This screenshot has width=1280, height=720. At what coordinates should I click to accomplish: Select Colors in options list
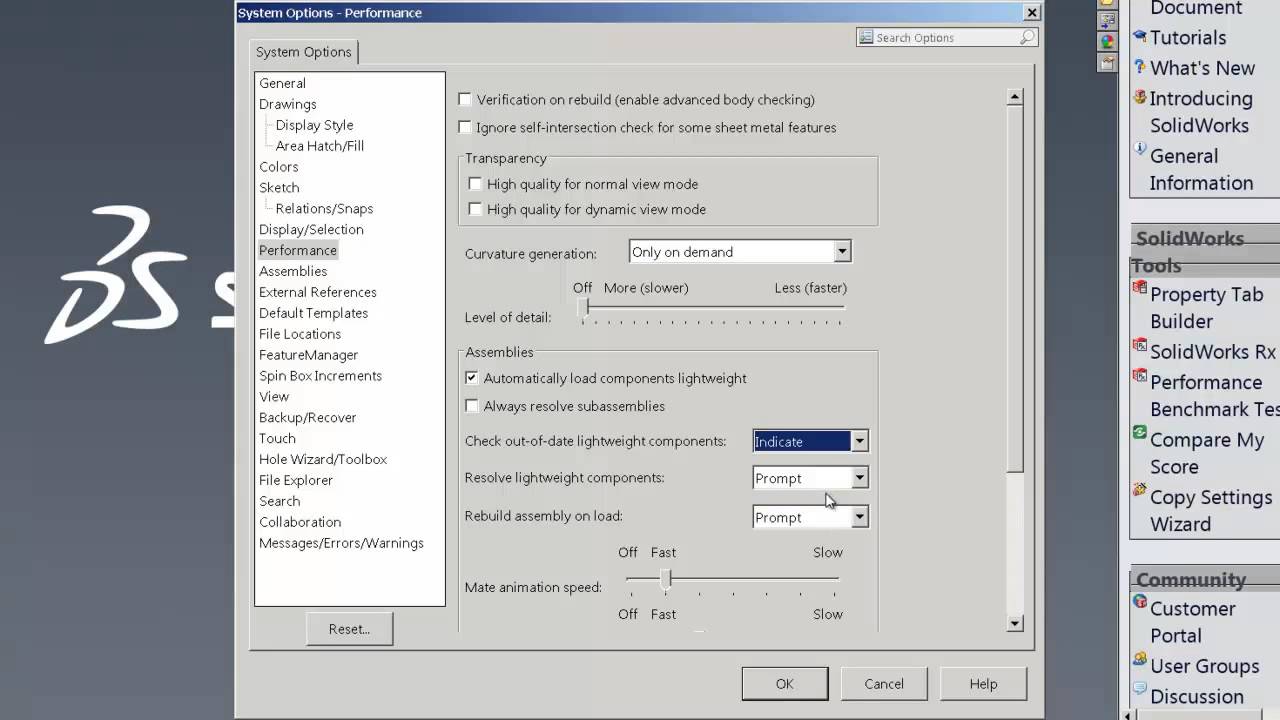[x=279, y=167]
